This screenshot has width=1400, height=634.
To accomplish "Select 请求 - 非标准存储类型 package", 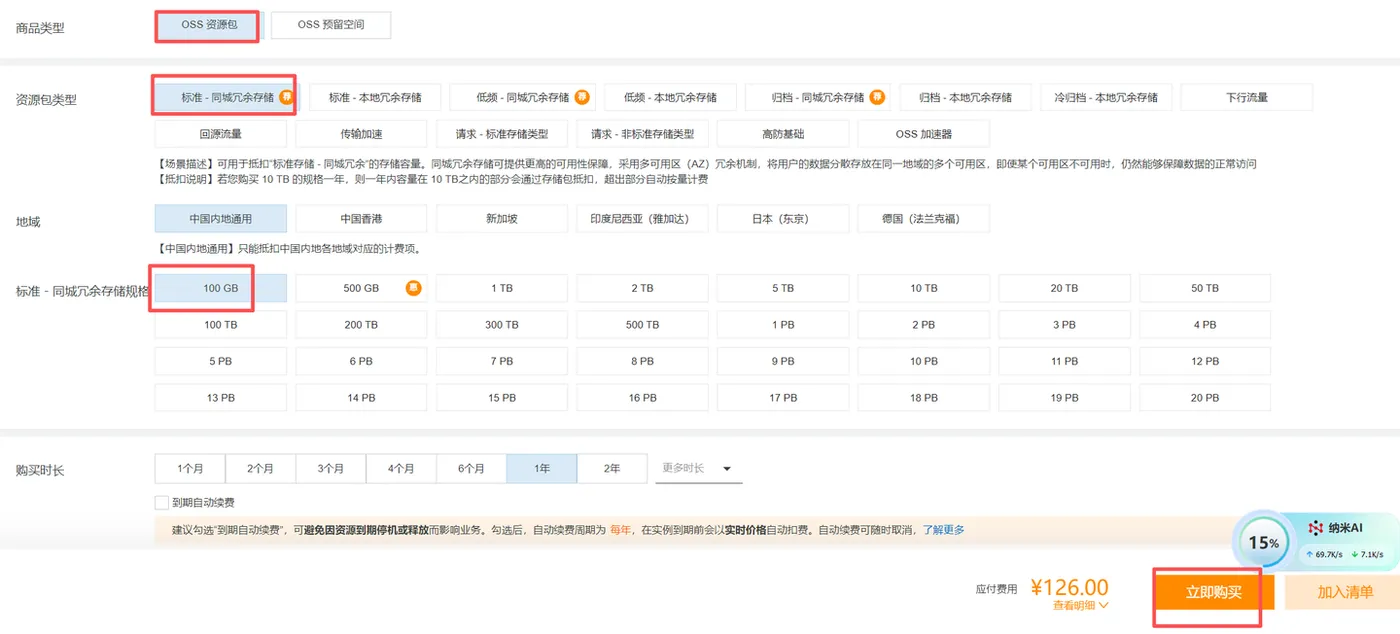I will (642, 133).
